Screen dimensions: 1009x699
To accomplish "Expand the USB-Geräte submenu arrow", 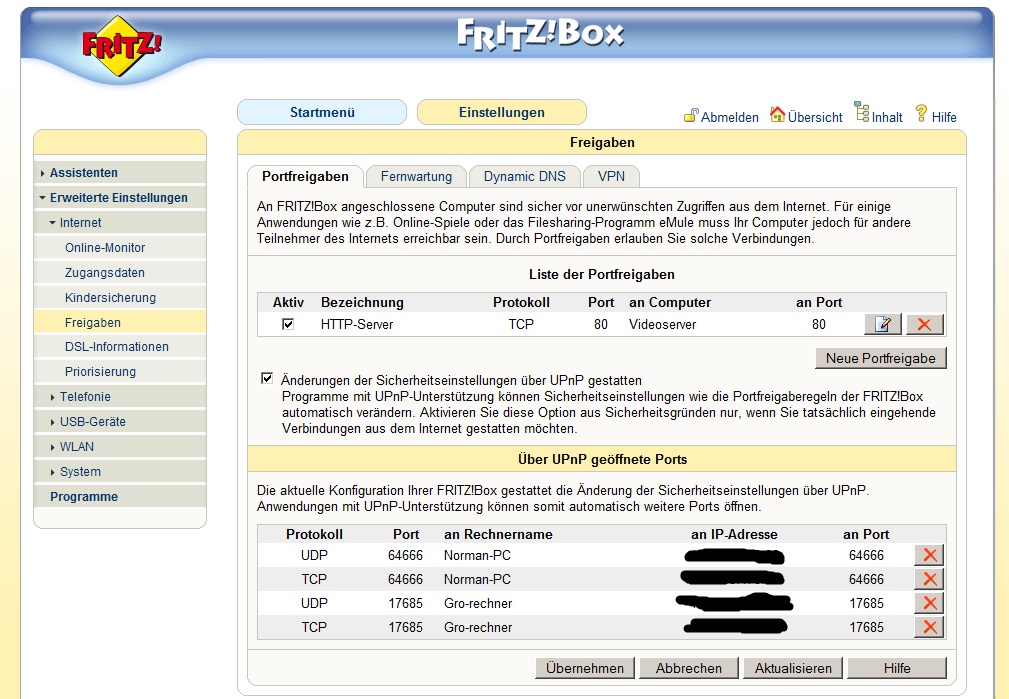I will tap(53, 423).
